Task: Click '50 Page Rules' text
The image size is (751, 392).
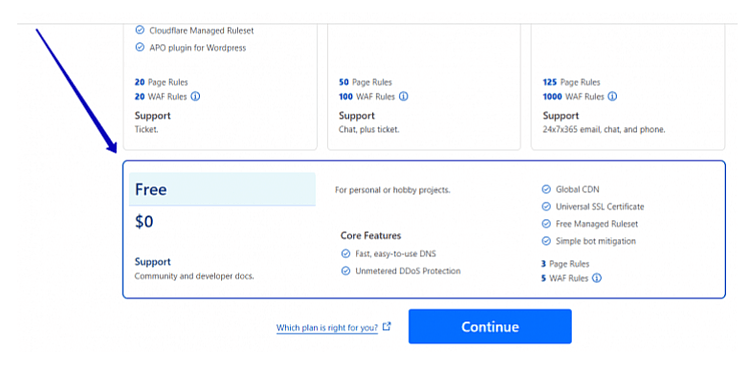Action: point(365,82)
